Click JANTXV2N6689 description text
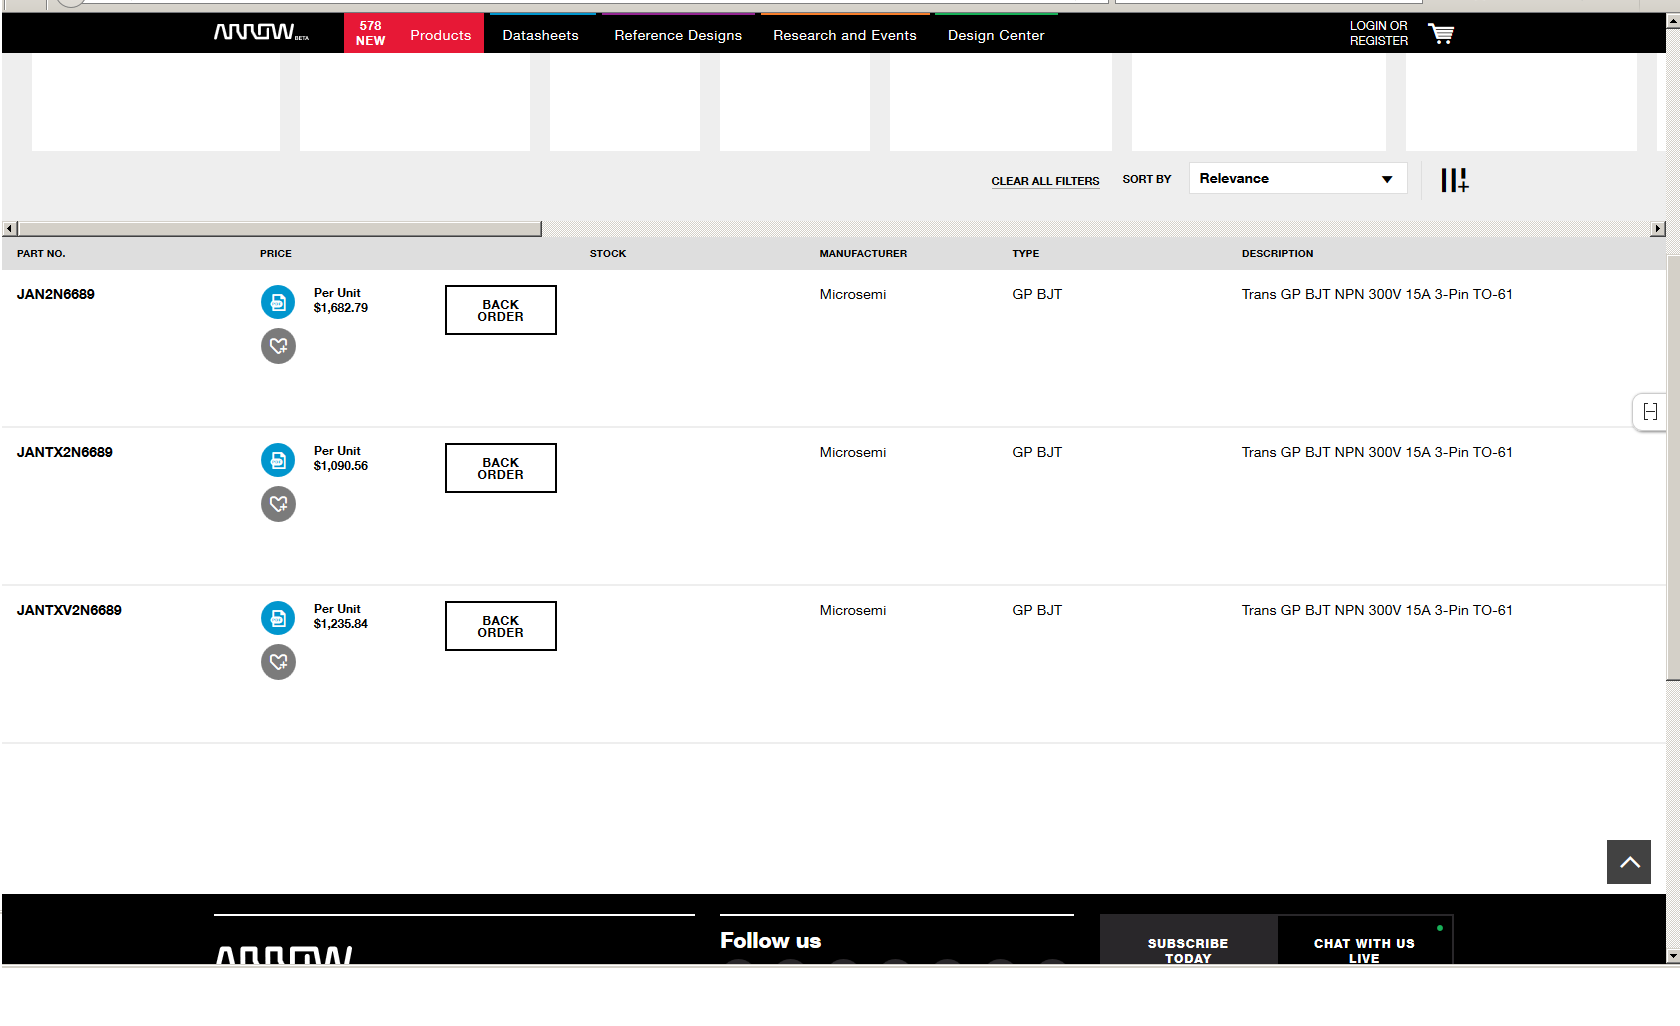This screenshot has width=1680, height=1026. point(1377,610)
